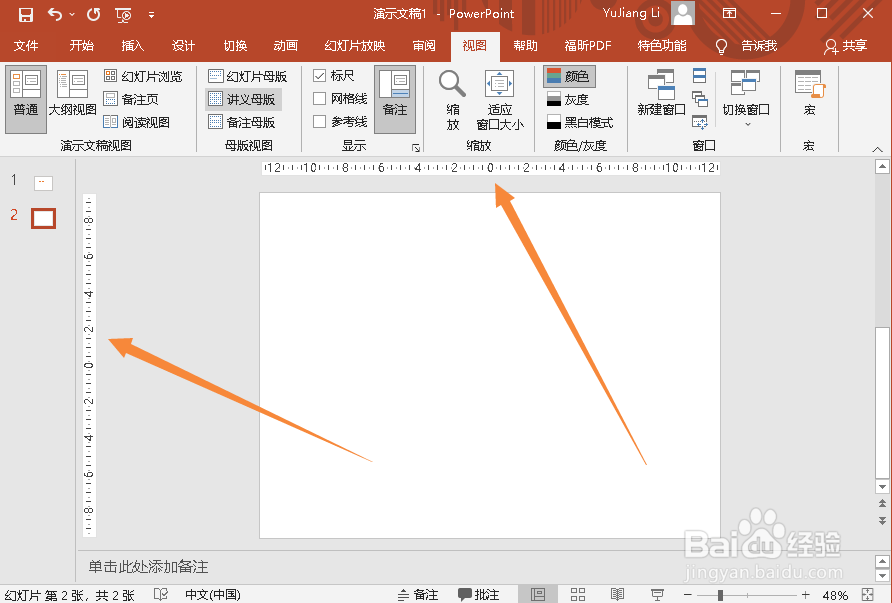Viewport: 892px width, 603px height.
Task: Click 适应窗口大小 fit to window
Action: (x=499, y=100)
